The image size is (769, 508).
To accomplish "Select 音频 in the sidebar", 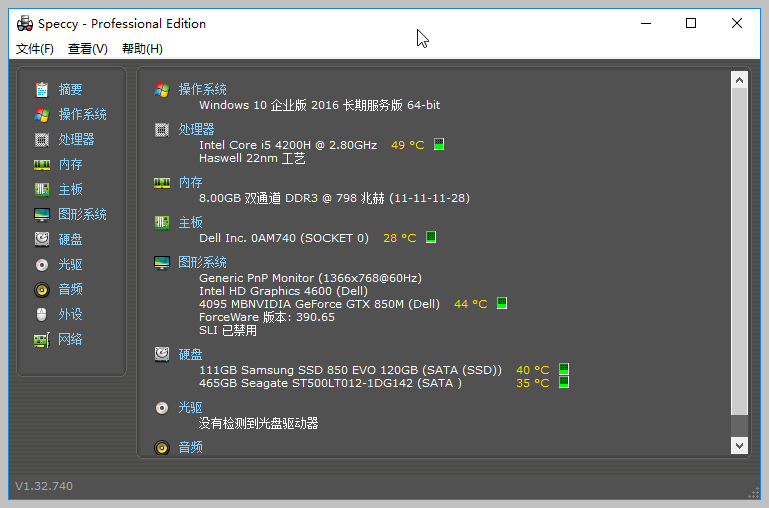I will (x=70, y=289).
